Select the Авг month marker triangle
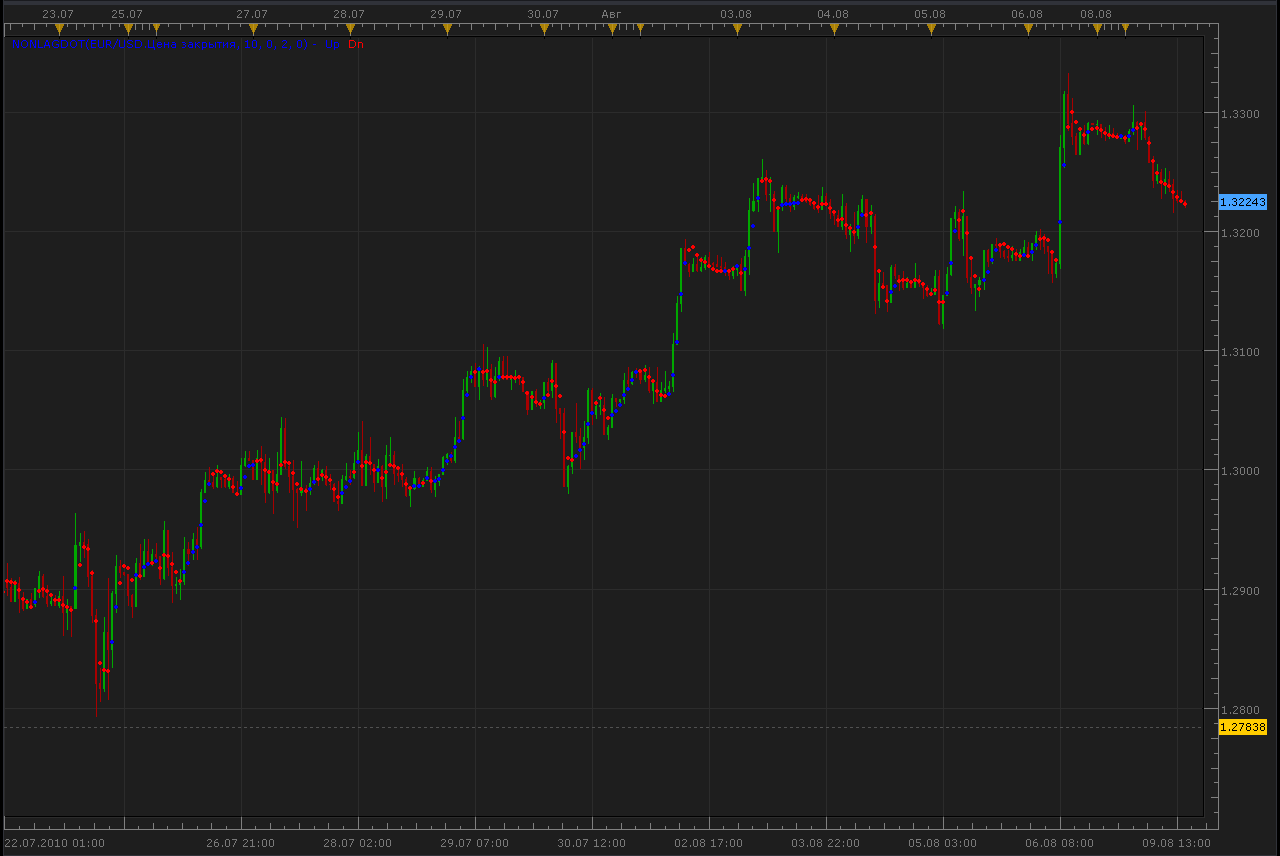The height and width of the screenshot is (856, 1280). (x=612, y=29)
